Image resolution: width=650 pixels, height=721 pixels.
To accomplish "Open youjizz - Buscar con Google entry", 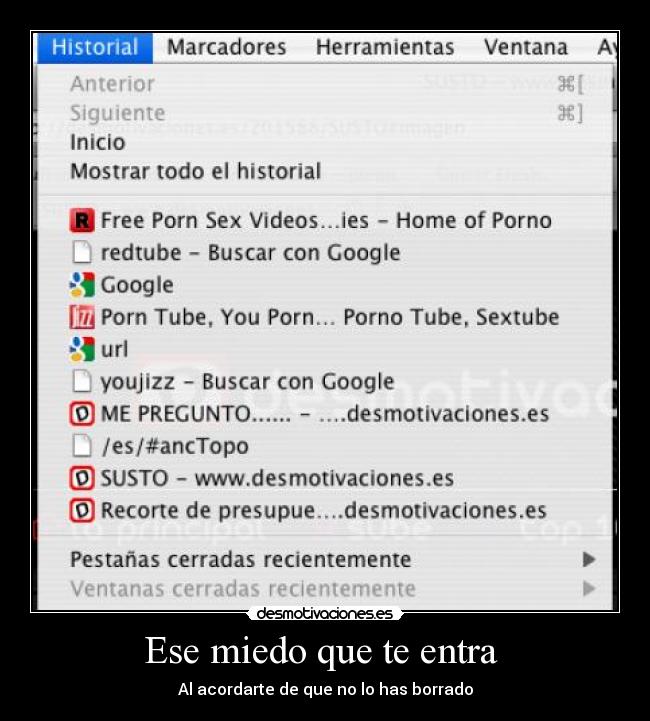I will tap(325, 381).
